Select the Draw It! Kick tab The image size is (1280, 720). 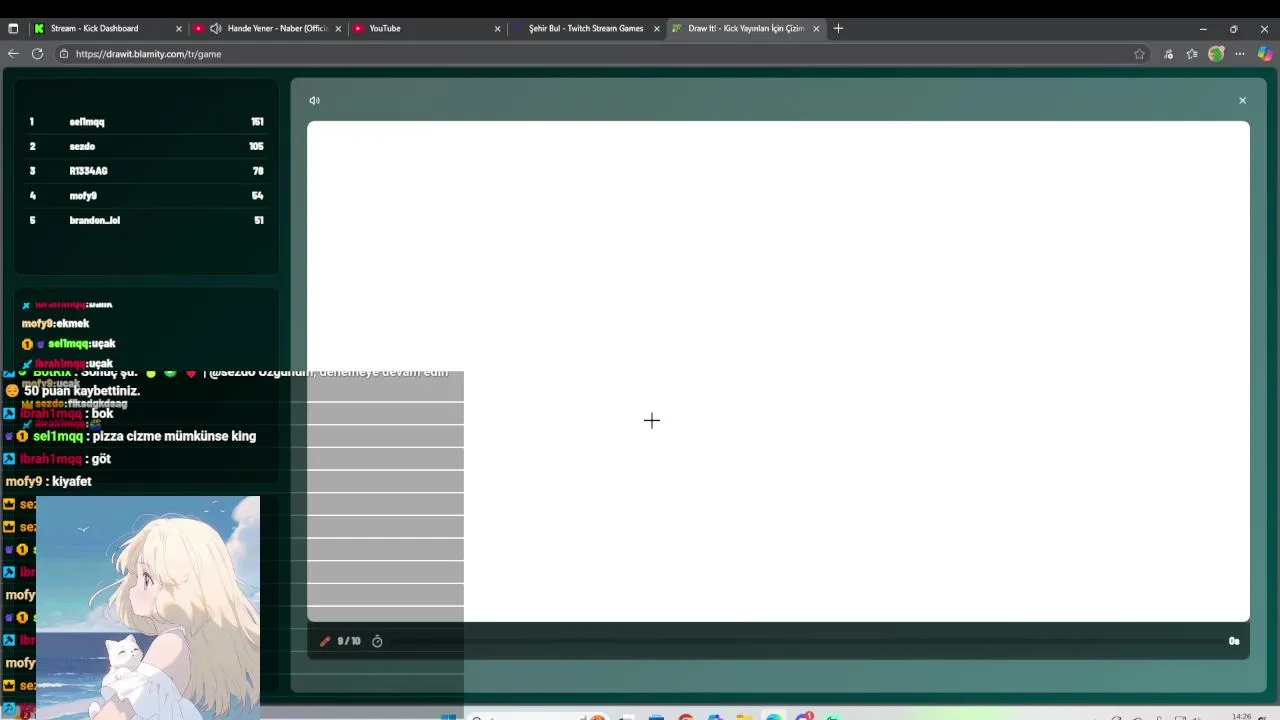(746, 28)
